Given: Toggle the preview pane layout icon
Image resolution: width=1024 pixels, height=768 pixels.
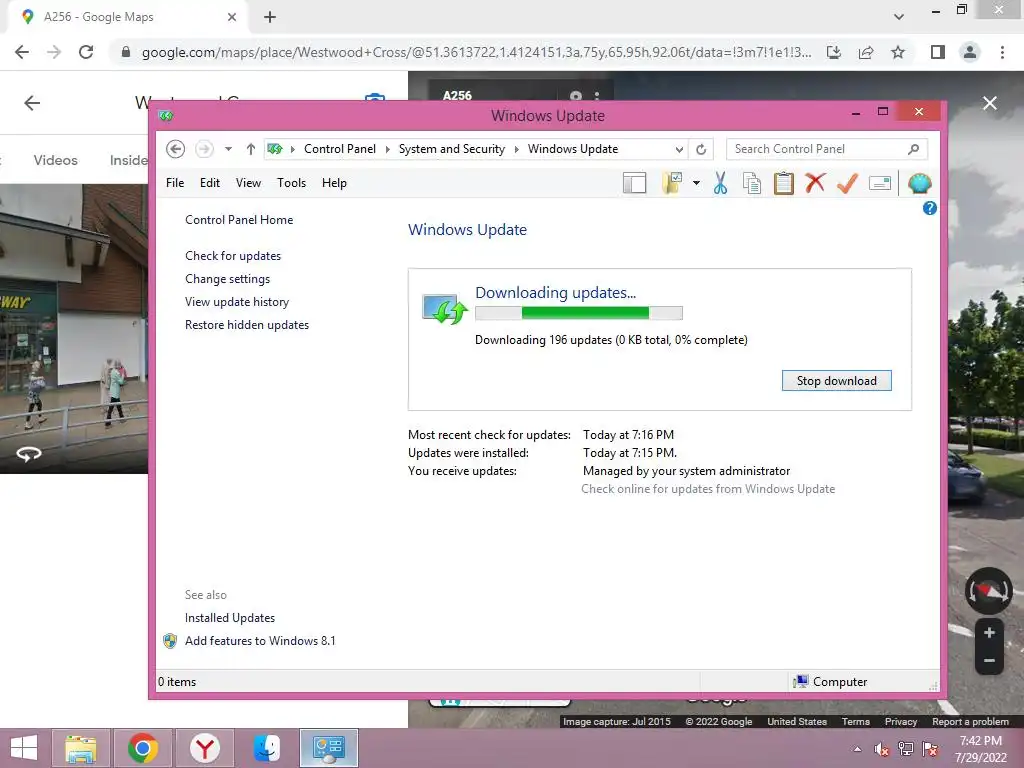Looking at the screenshot, I should coord(634,184).
